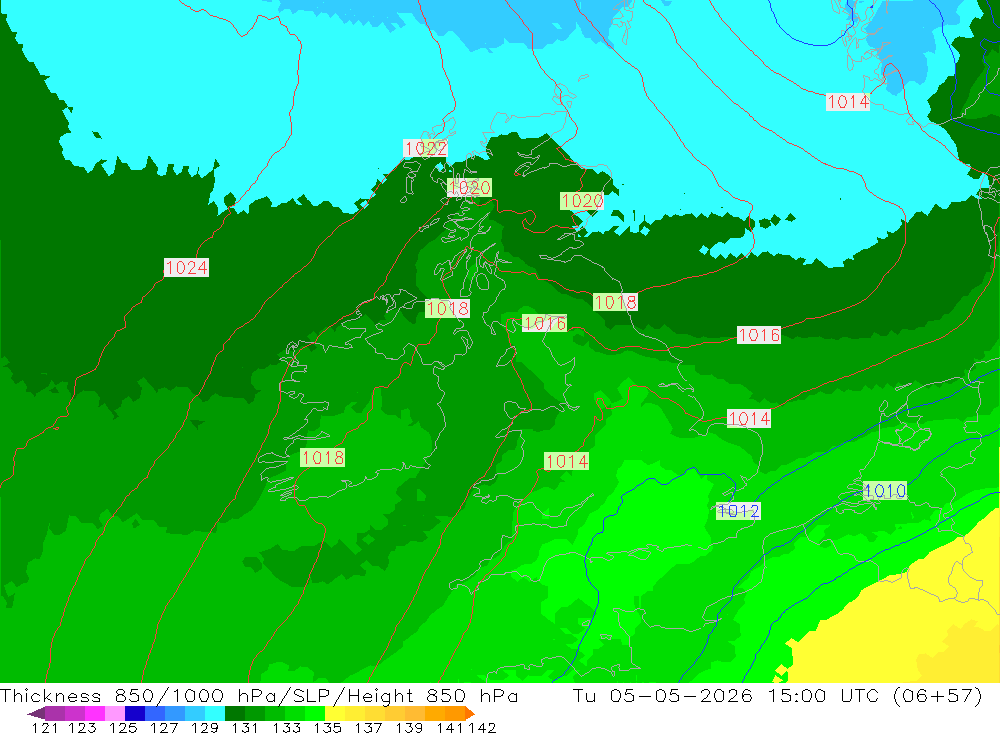Image resolution: width=1000 pixels, height=733 pixels.
Task: Click legend value 142
Action: coord(482,727)
